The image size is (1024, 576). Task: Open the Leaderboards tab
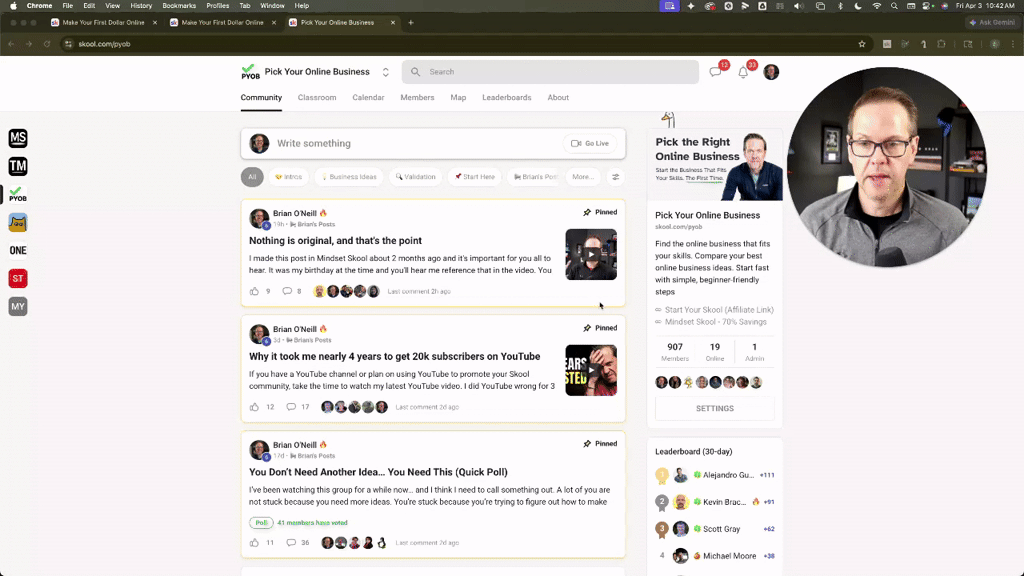[507, 97]
